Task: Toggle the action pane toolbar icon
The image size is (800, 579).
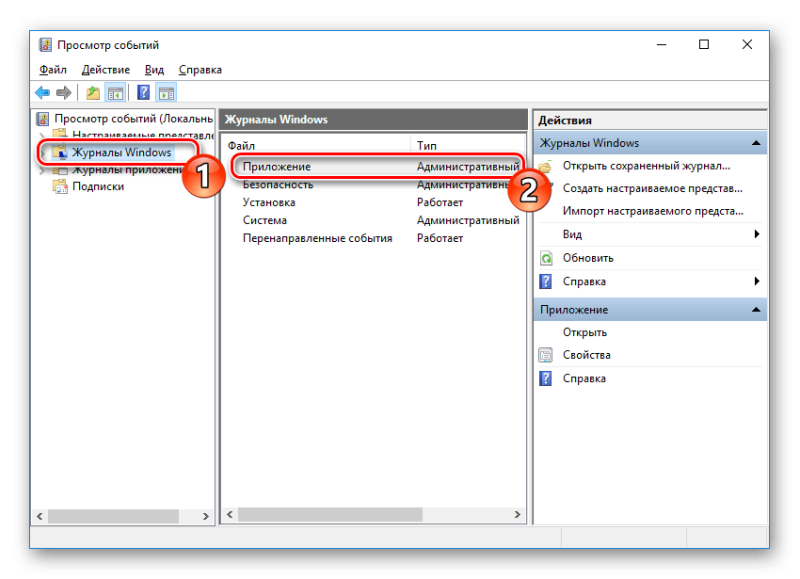Action: tap(166, 93)
